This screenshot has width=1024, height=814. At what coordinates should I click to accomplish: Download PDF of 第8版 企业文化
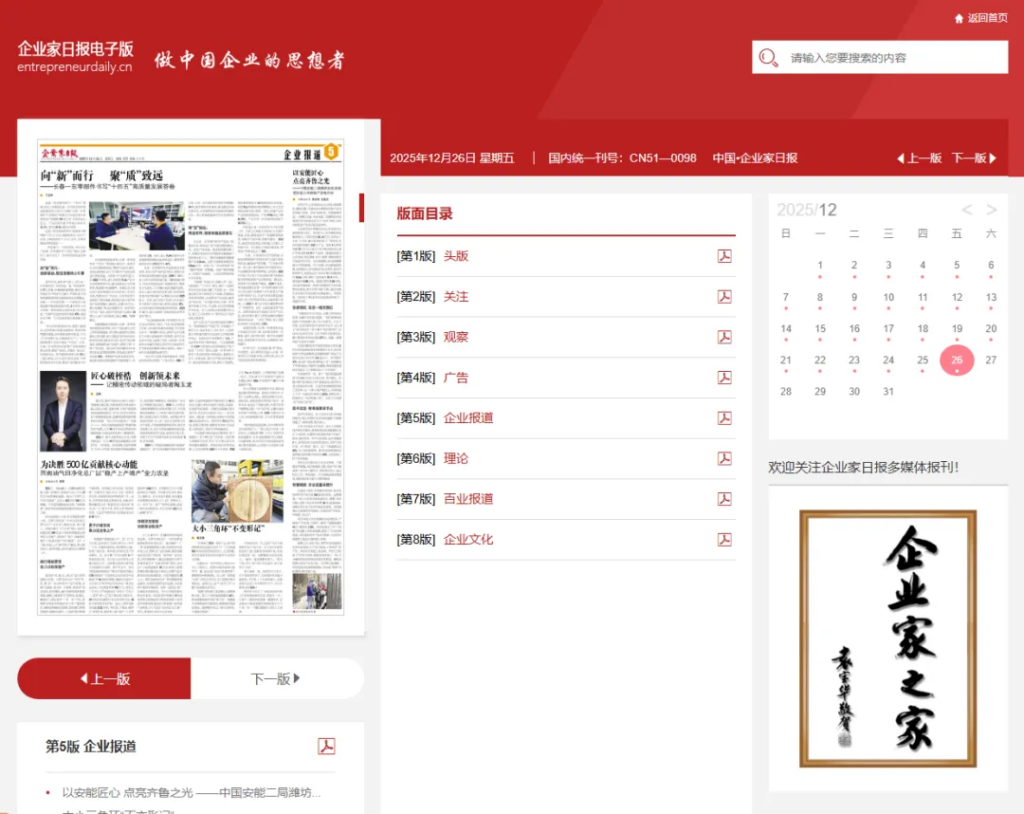(x=724, y=539)
